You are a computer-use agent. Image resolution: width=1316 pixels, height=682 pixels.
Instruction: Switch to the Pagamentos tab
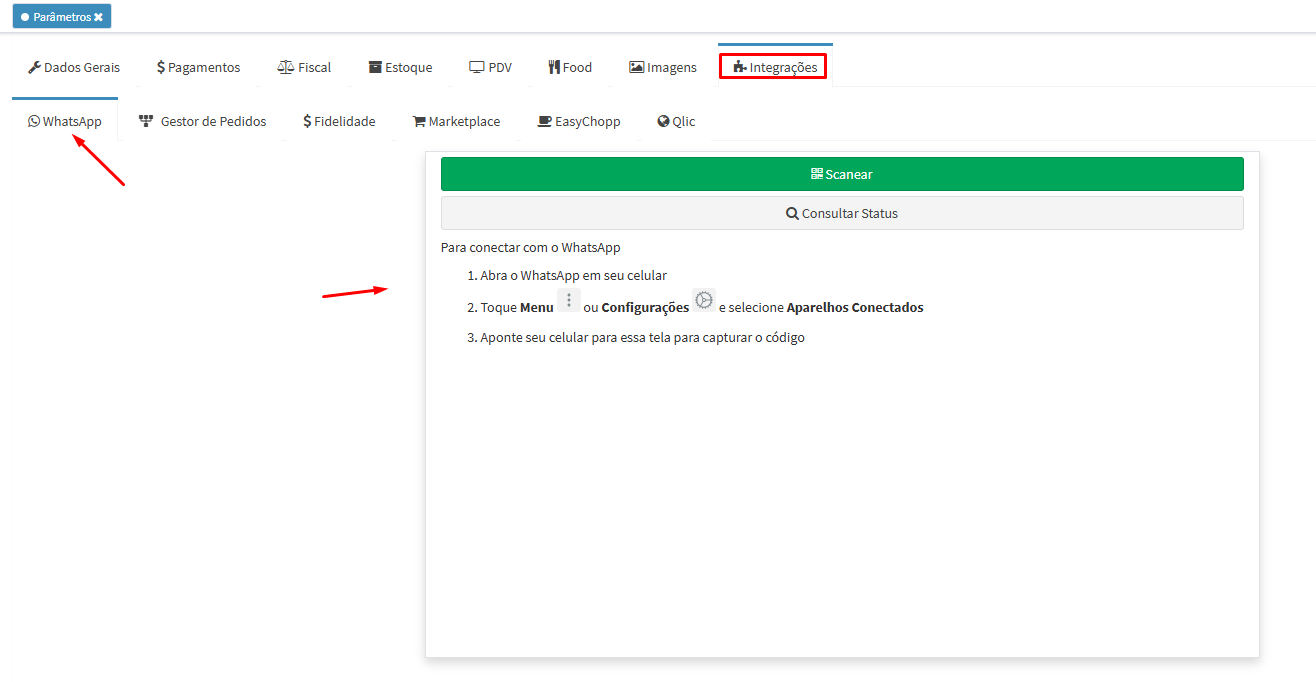coord(198,67)
